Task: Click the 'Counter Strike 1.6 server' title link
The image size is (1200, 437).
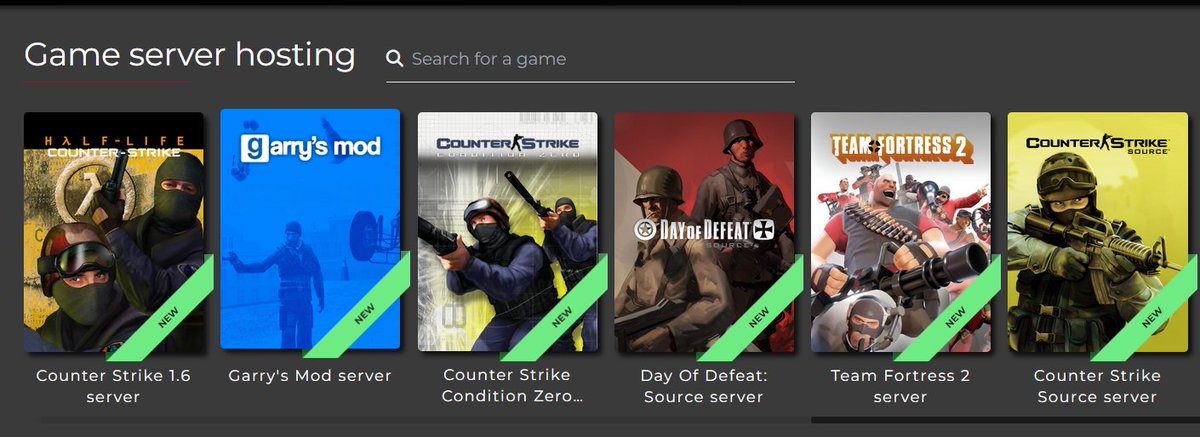Action: point(113,386)
